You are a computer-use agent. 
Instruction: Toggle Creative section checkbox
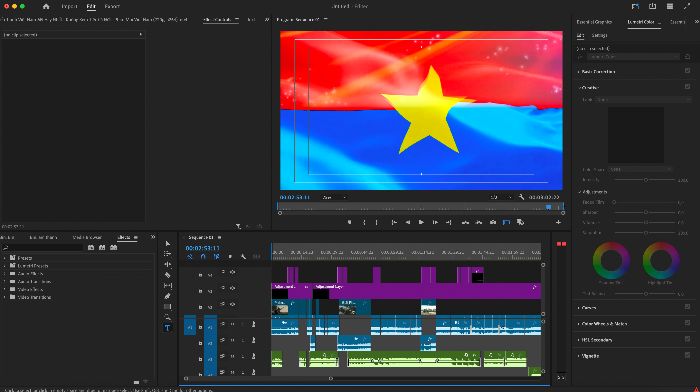688,87
